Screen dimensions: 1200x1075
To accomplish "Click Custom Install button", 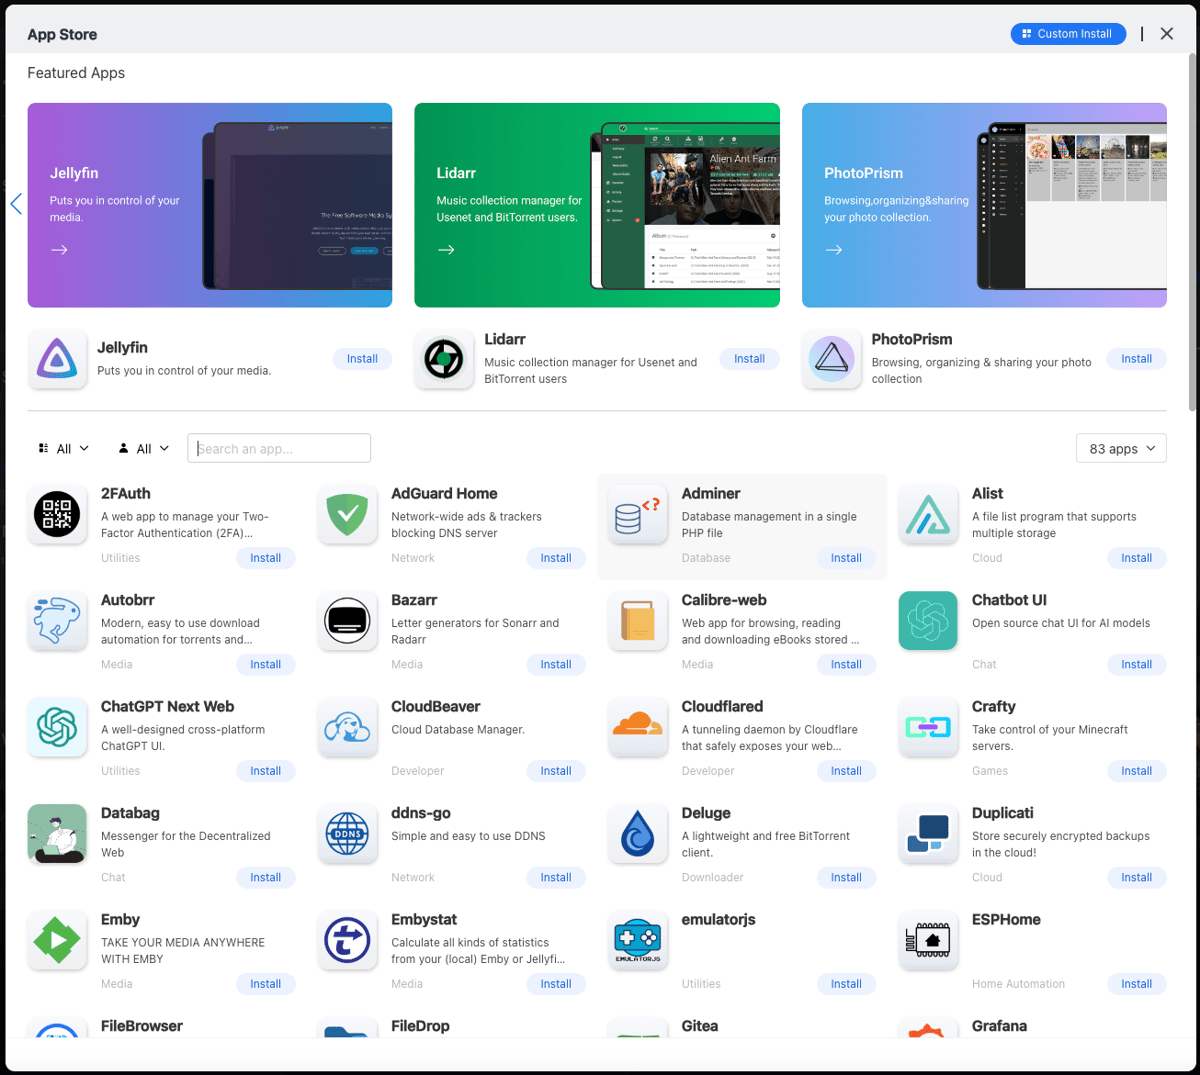I will [1068, 34].
